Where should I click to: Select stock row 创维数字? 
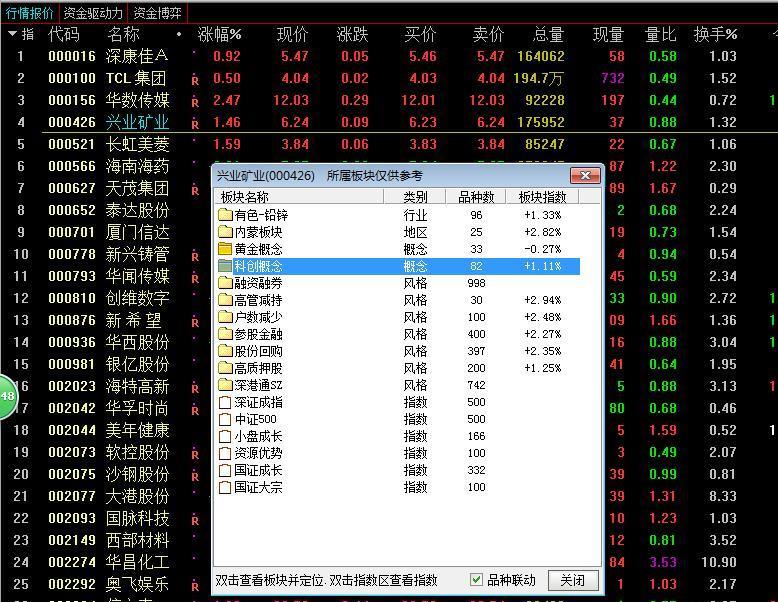137,298
